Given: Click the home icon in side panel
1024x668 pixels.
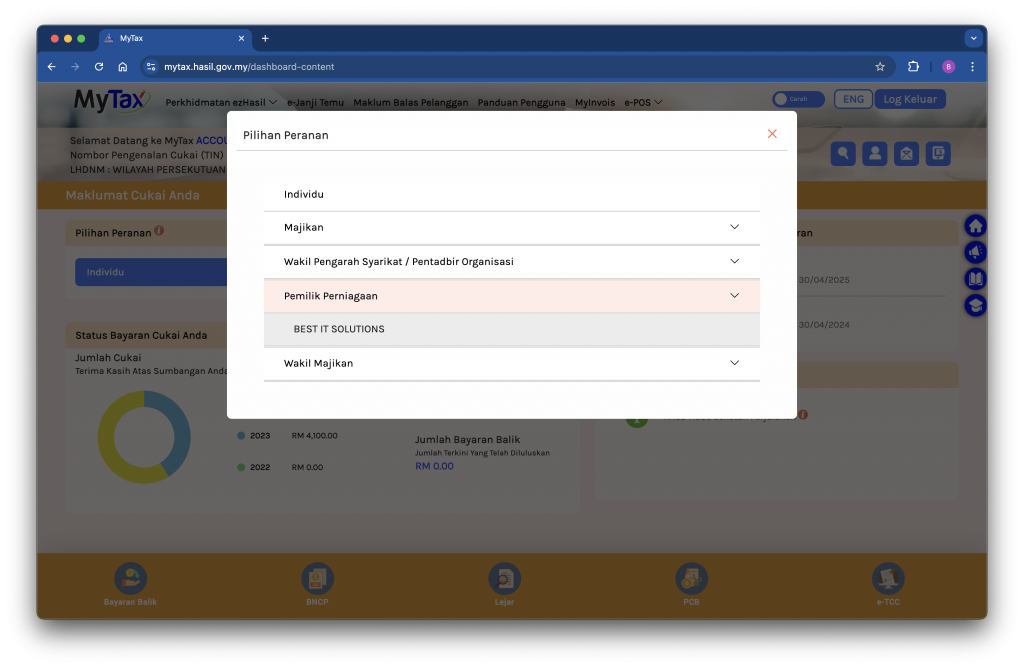Looking at the screenshot, I should (x=975, y=226).
